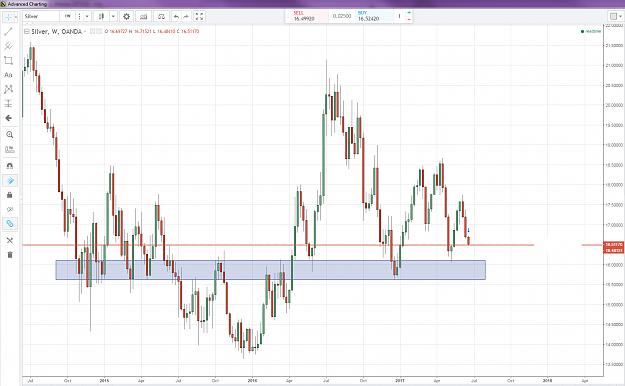This screenshot has width=625, height=386.
Task: Undo the last chart action
Action: click(x=176, y=16)
